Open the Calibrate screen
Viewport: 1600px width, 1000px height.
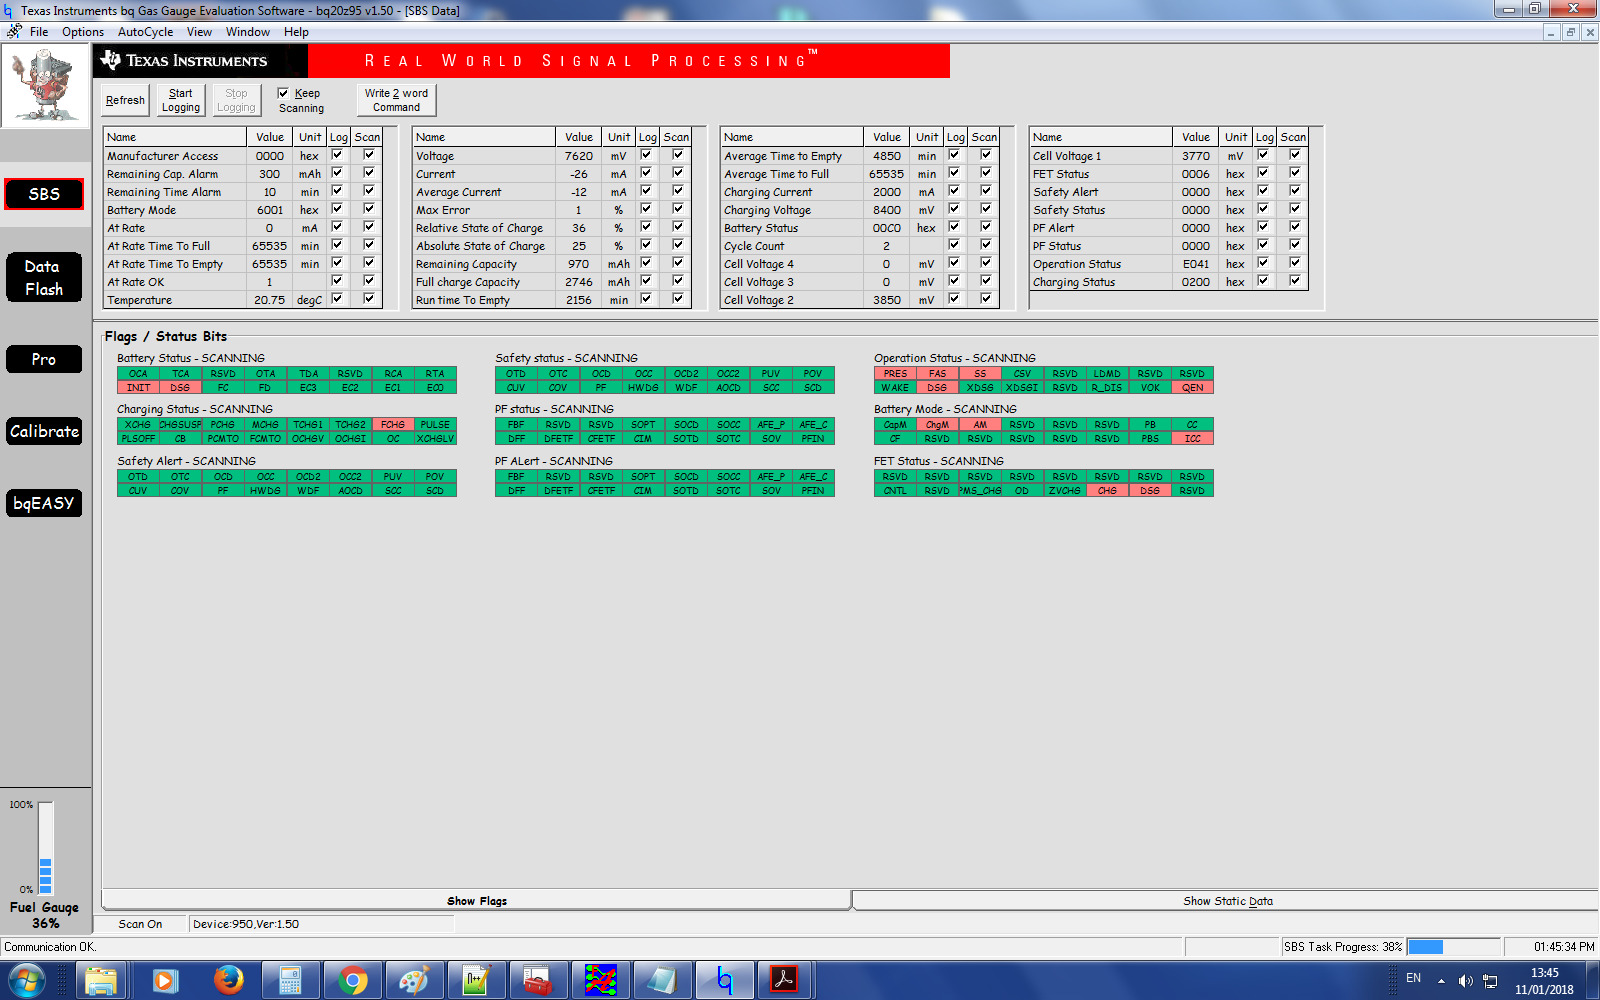[44, 431]
